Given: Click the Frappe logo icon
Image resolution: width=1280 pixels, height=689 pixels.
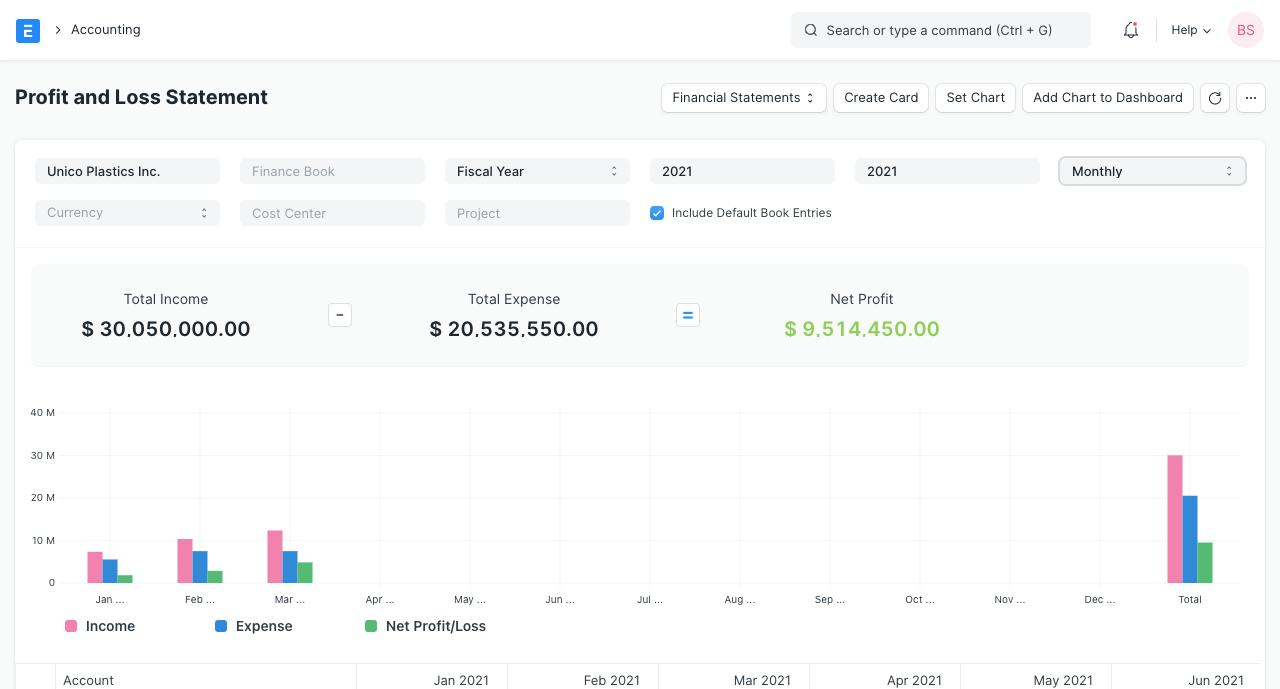Looking at the screenshot, I should pyautogui.click(x=27, y=30).
